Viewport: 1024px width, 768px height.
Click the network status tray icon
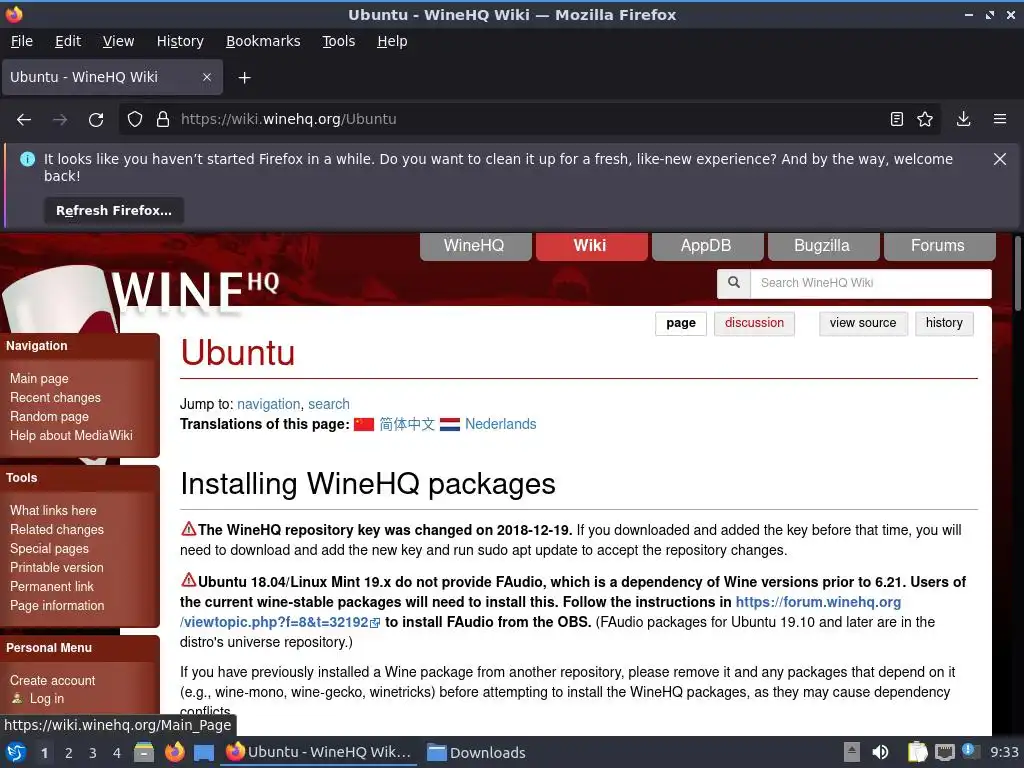click(944, 752)
